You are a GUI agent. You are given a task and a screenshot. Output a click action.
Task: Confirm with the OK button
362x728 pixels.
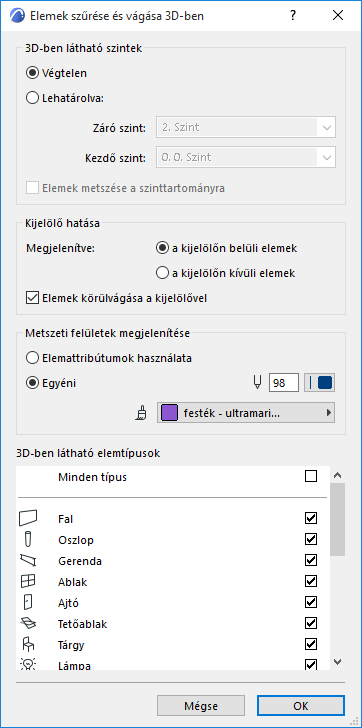[x=301, y=706]
